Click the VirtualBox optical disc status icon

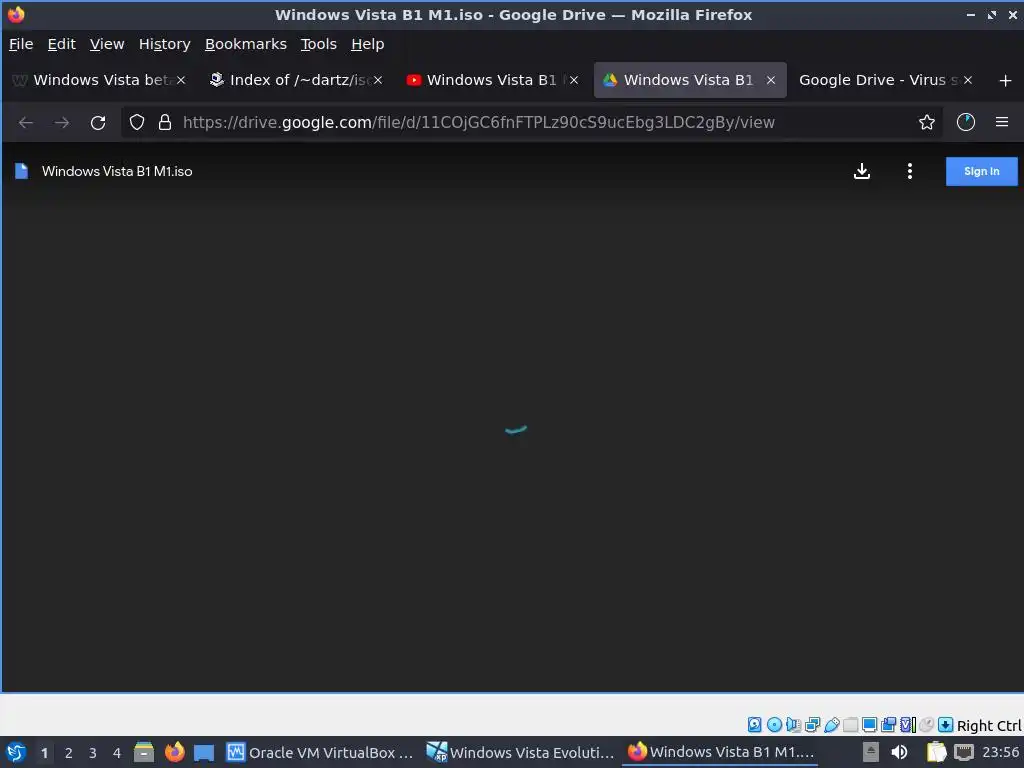[x=774, y=724]
